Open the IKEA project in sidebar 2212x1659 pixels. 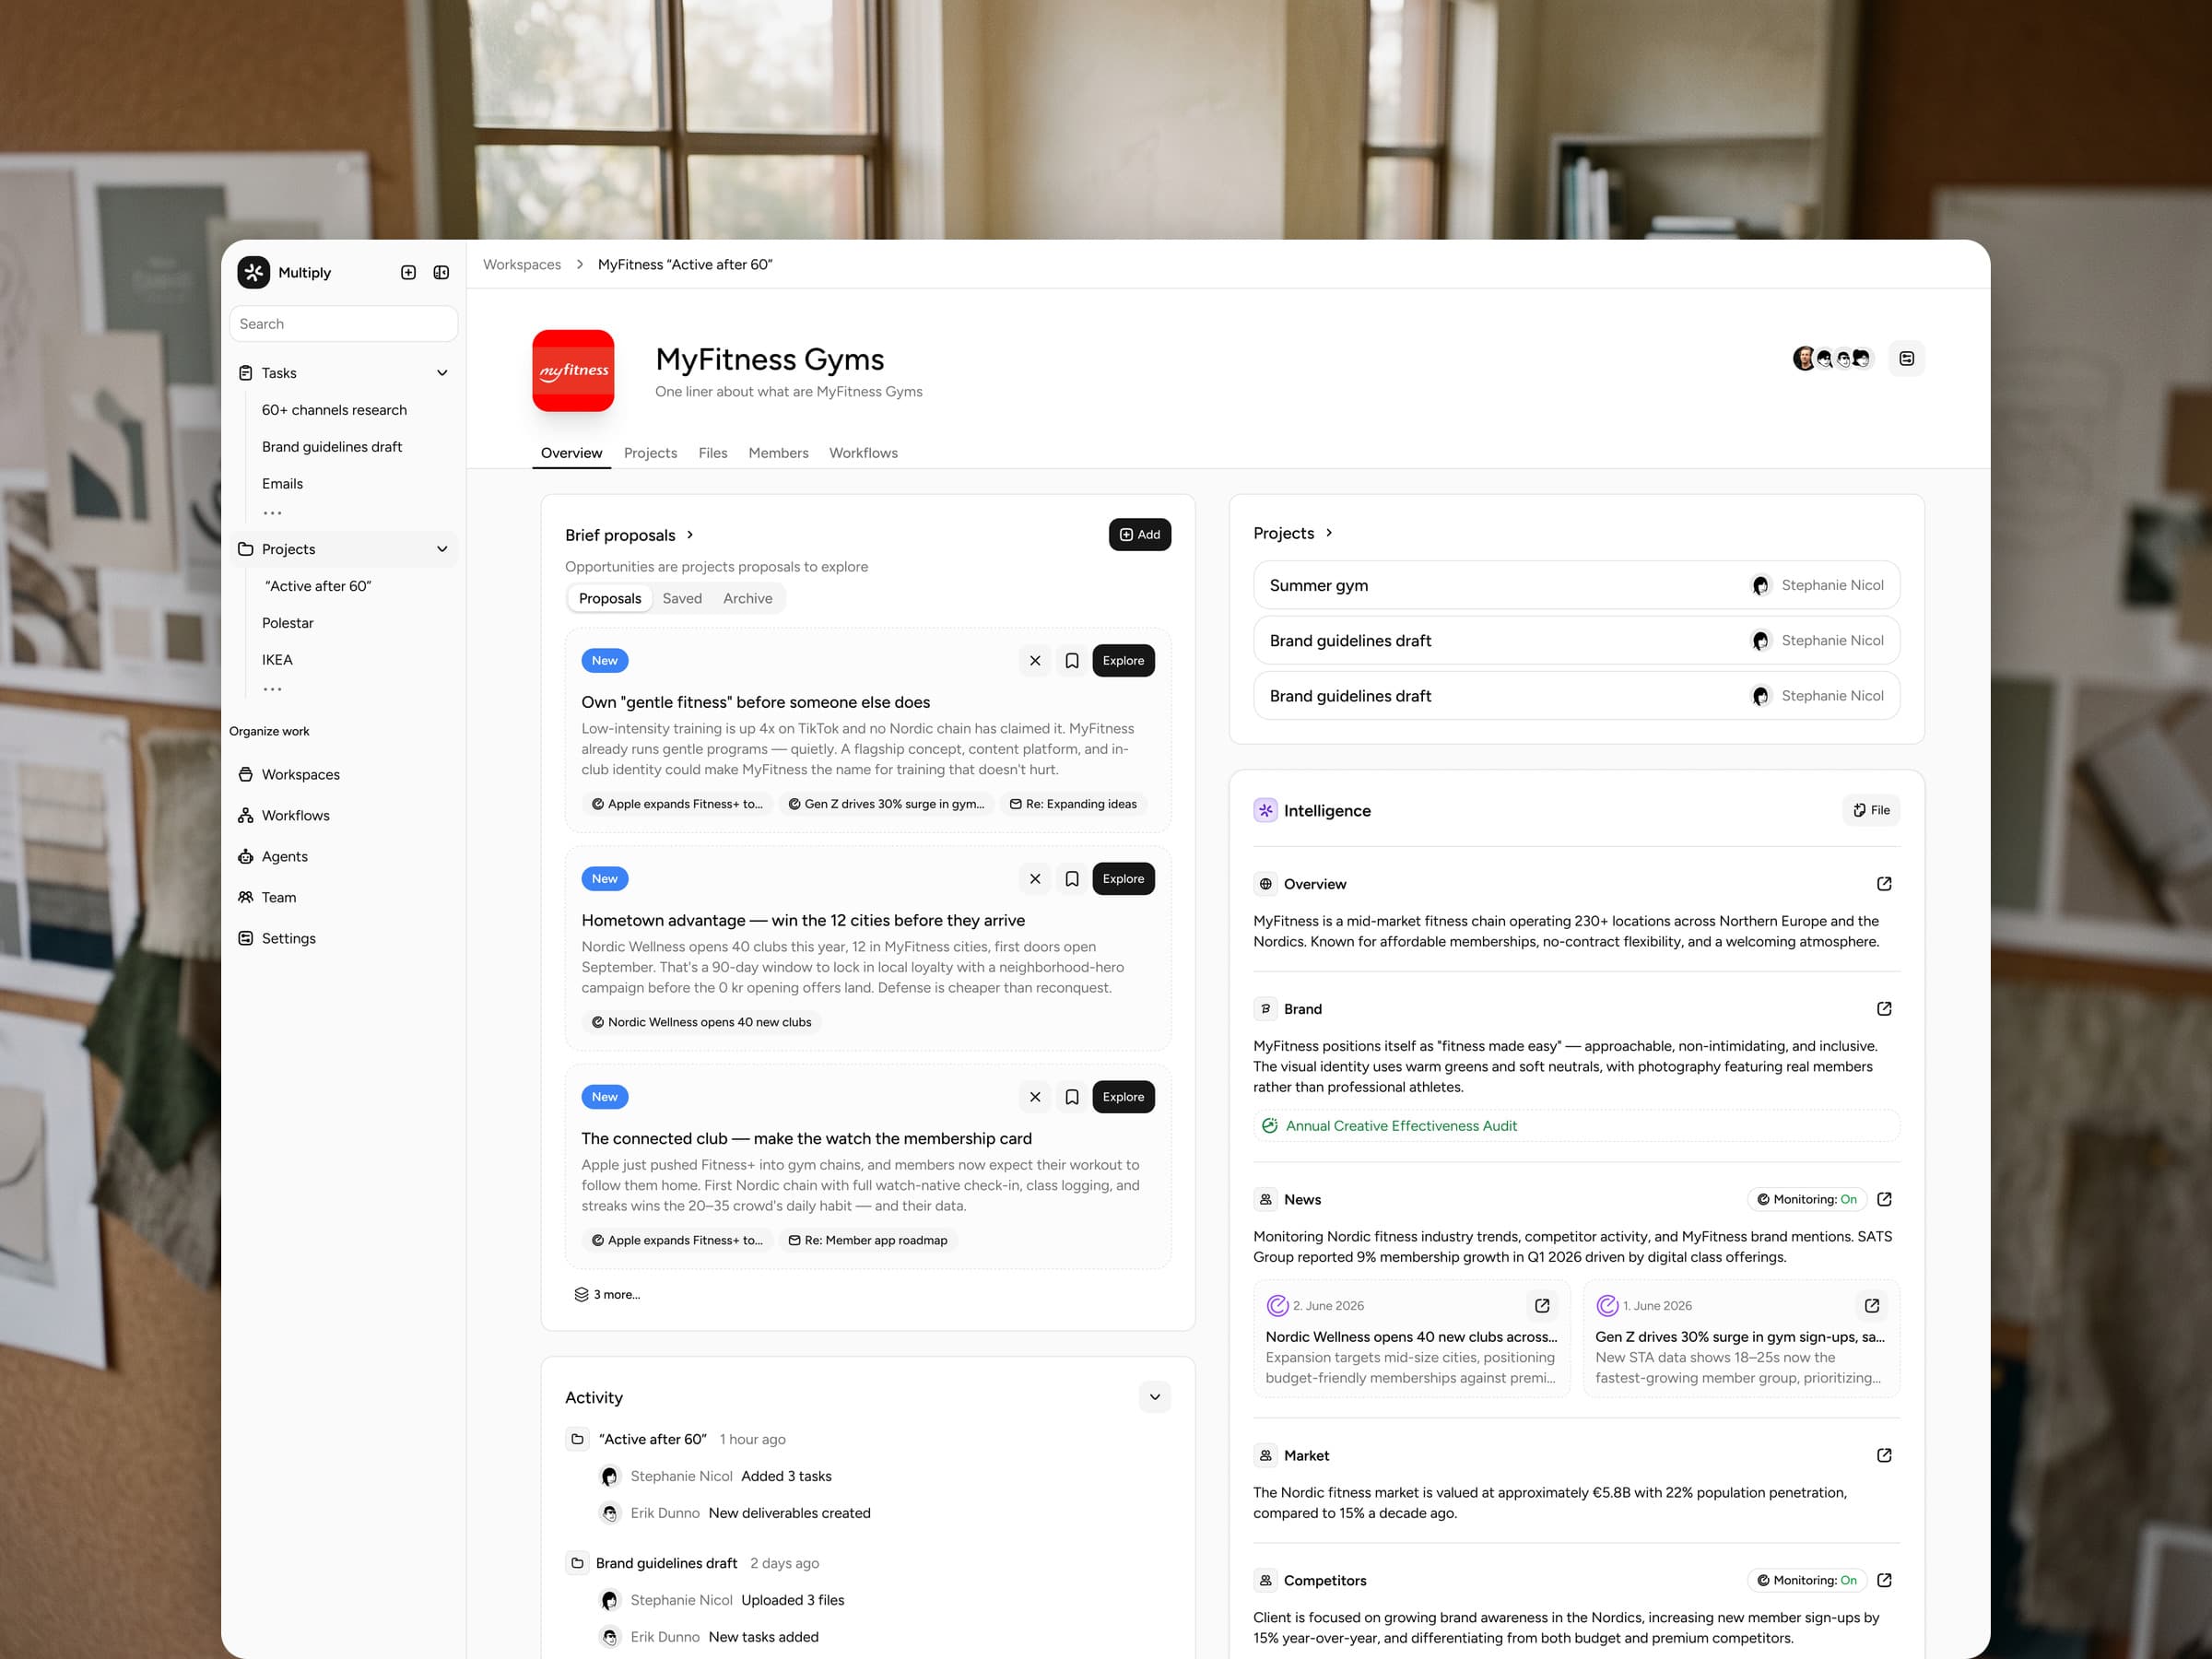[x=277, y=660]
